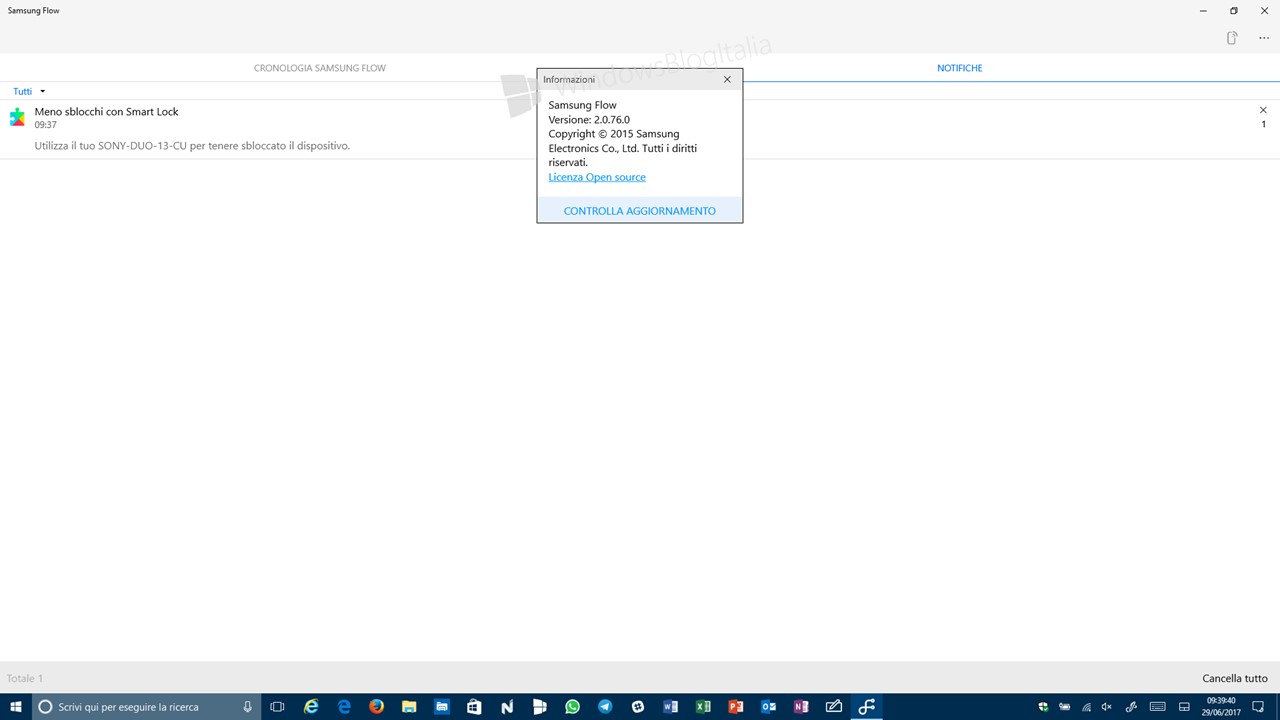Open the N app icon in taskbar
Screen dimensions: 1280x720
(x=507, y=707)
